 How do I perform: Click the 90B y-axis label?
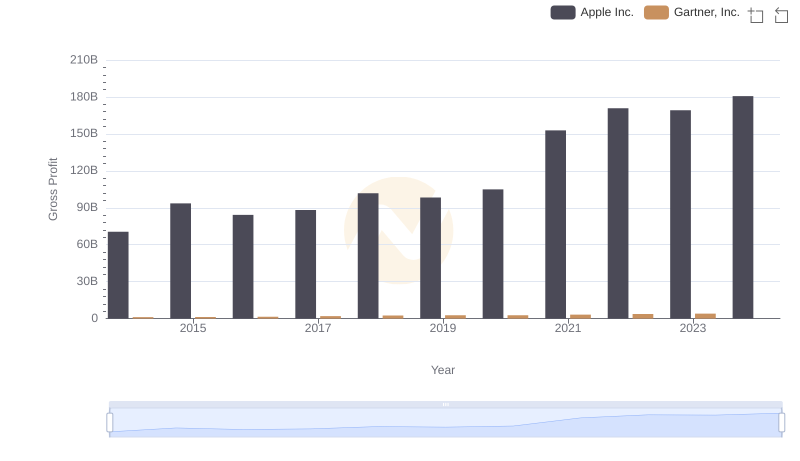(x=87, y=208)
